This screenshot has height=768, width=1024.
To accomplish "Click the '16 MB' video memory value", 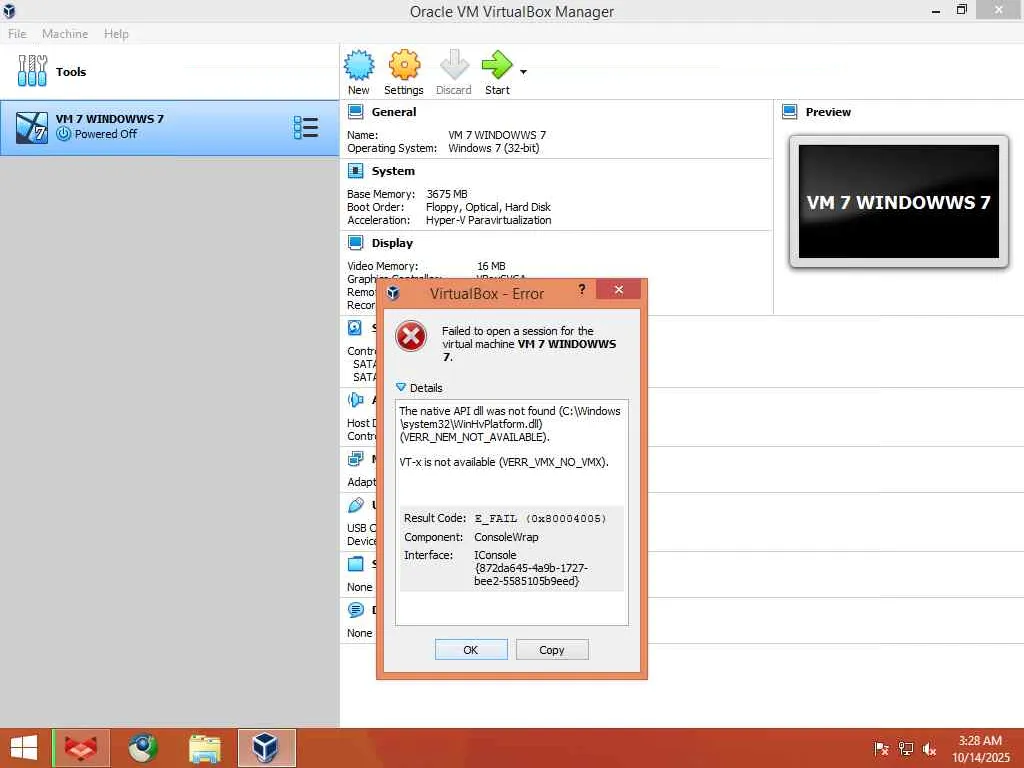I will pyautogui.click(x=491, y=266).
